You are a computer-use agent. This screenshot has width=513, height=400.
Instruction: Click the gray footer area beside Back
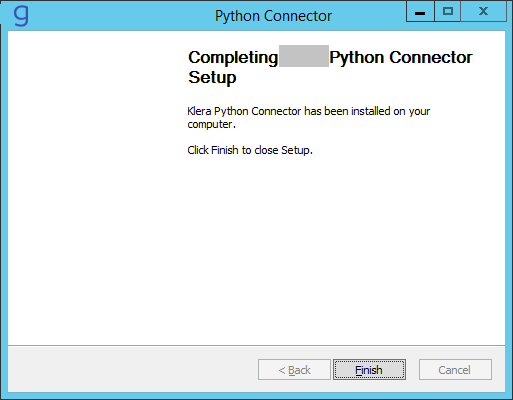point(133,369)
